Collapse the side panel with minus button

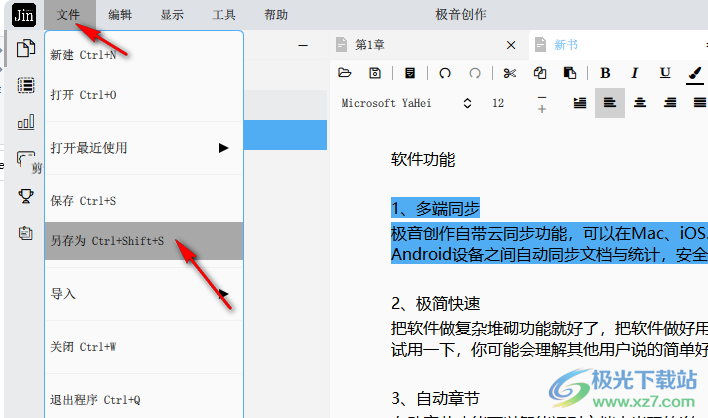(303, 45)
